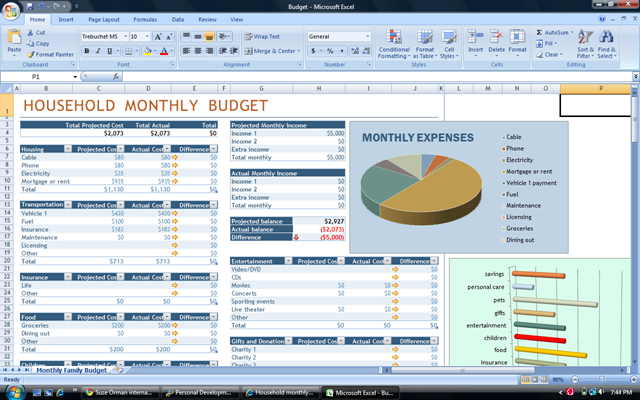This screenshot has width=640, height=400.
Task: Apply Percent Style format
Action: 330,51
